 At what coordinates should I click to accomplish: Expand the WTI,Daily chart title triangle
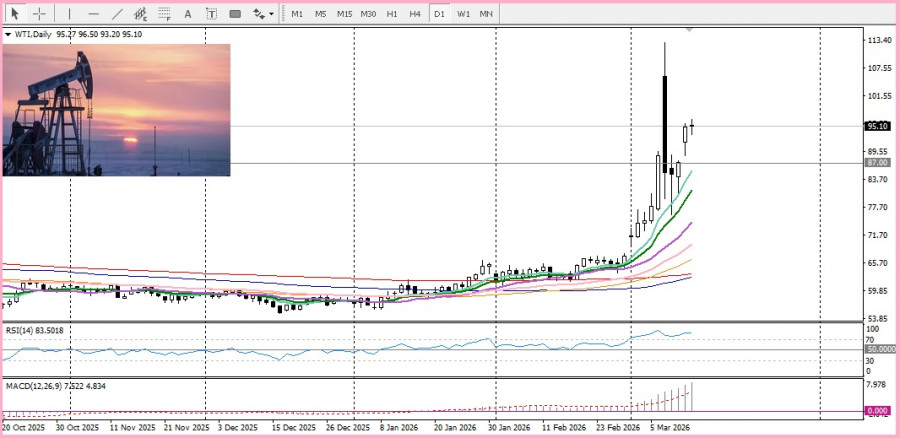click(x=8, y=34)
